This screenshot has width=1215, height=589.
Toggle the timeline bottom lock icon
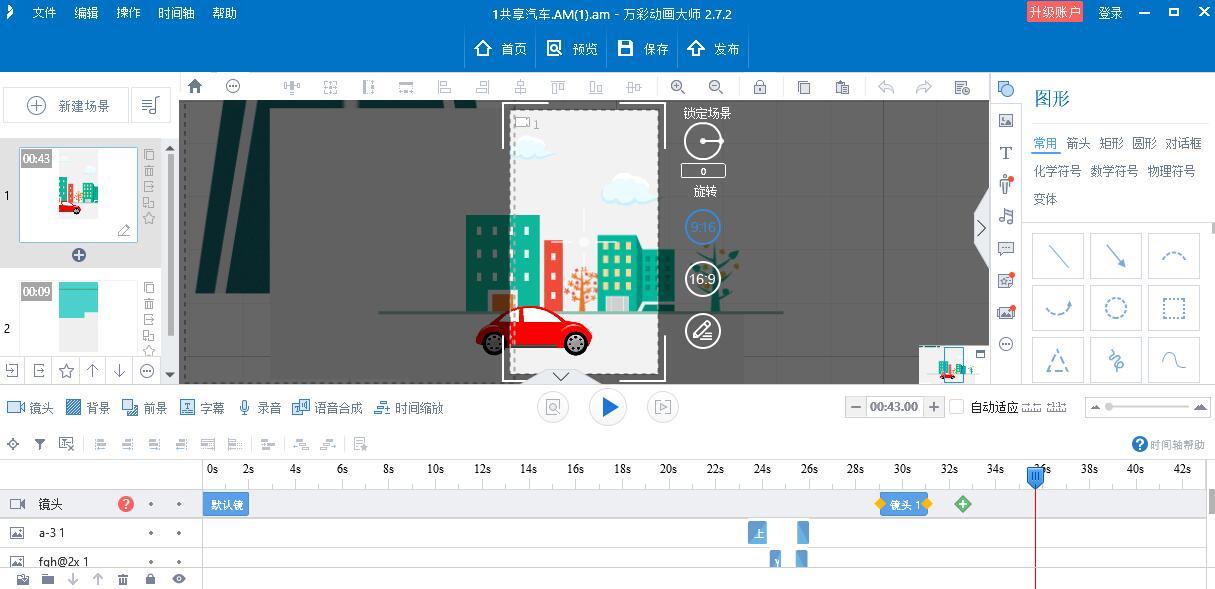(x=150, y=579)
